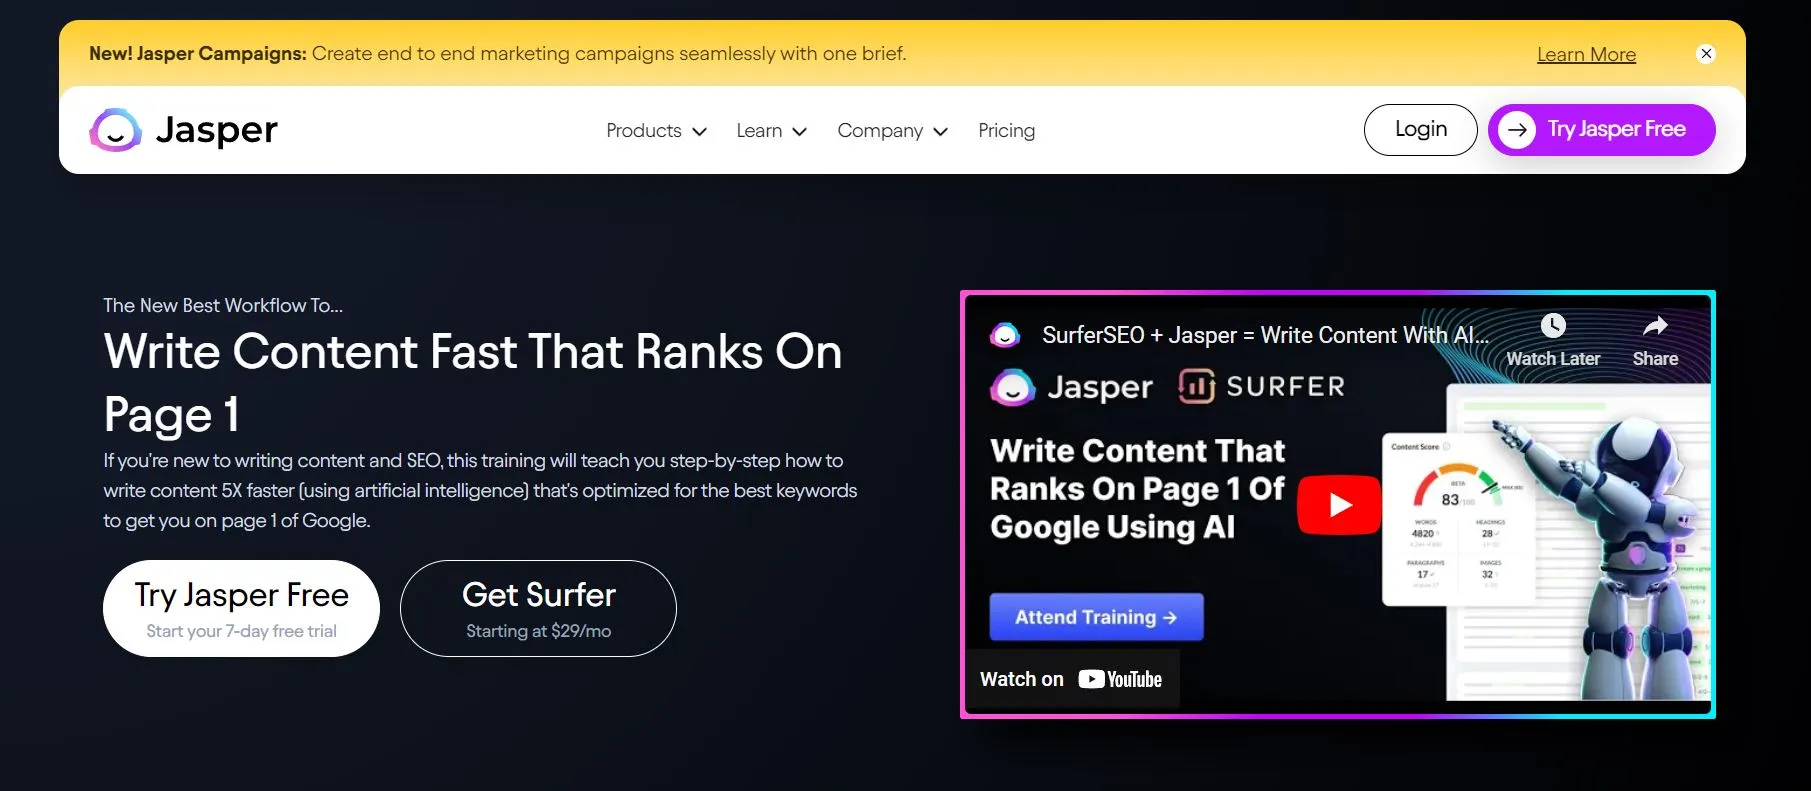The height and width of the screenshot is (791, 1811).
Task: Click the Login button
Action: 1420,130
